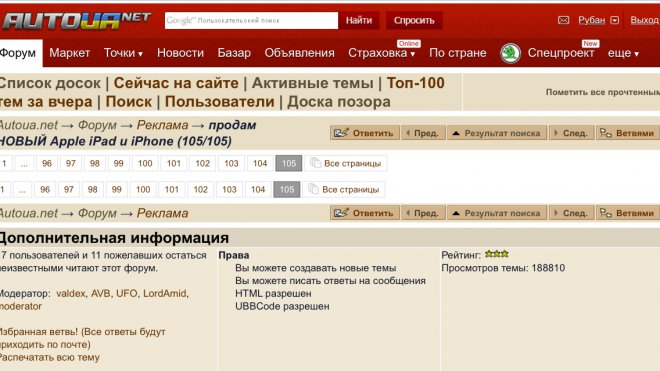Click the Найти search button

pyautogui.click(x=359, y=20)
